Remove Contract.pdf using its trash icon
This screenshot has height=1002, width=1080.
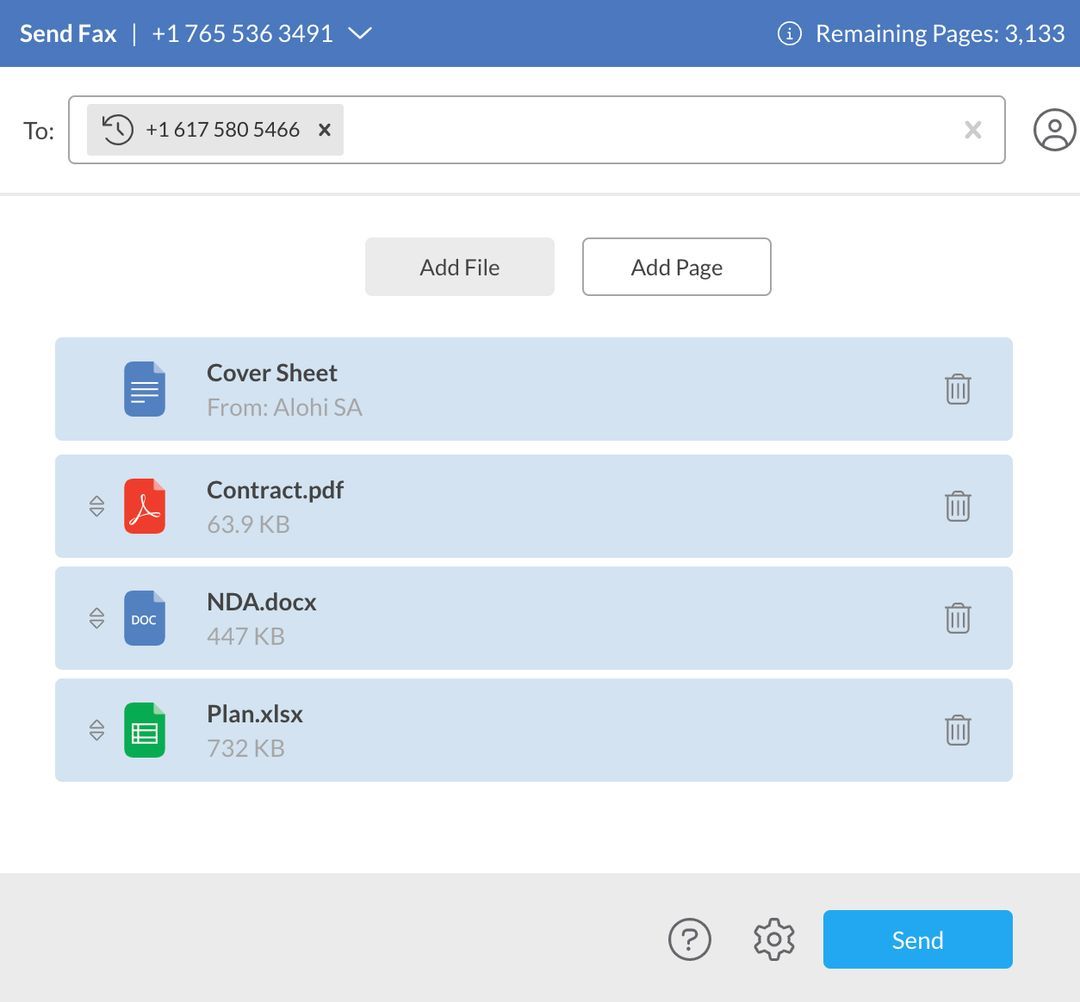click(x=957, y=505)
